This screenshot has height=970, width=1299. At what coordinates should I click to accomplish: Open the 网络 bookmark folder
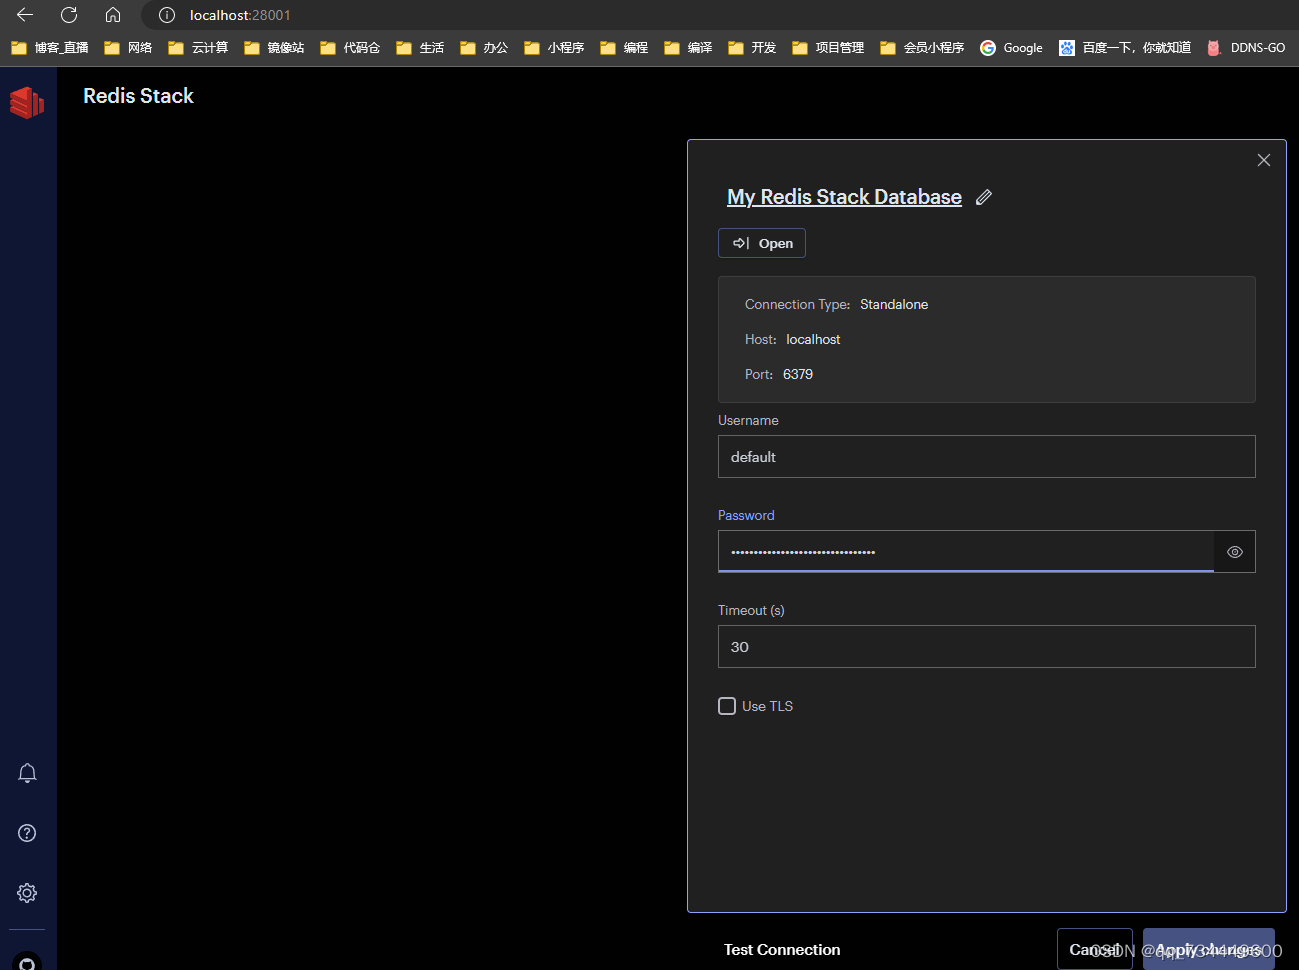click(128, 48)
